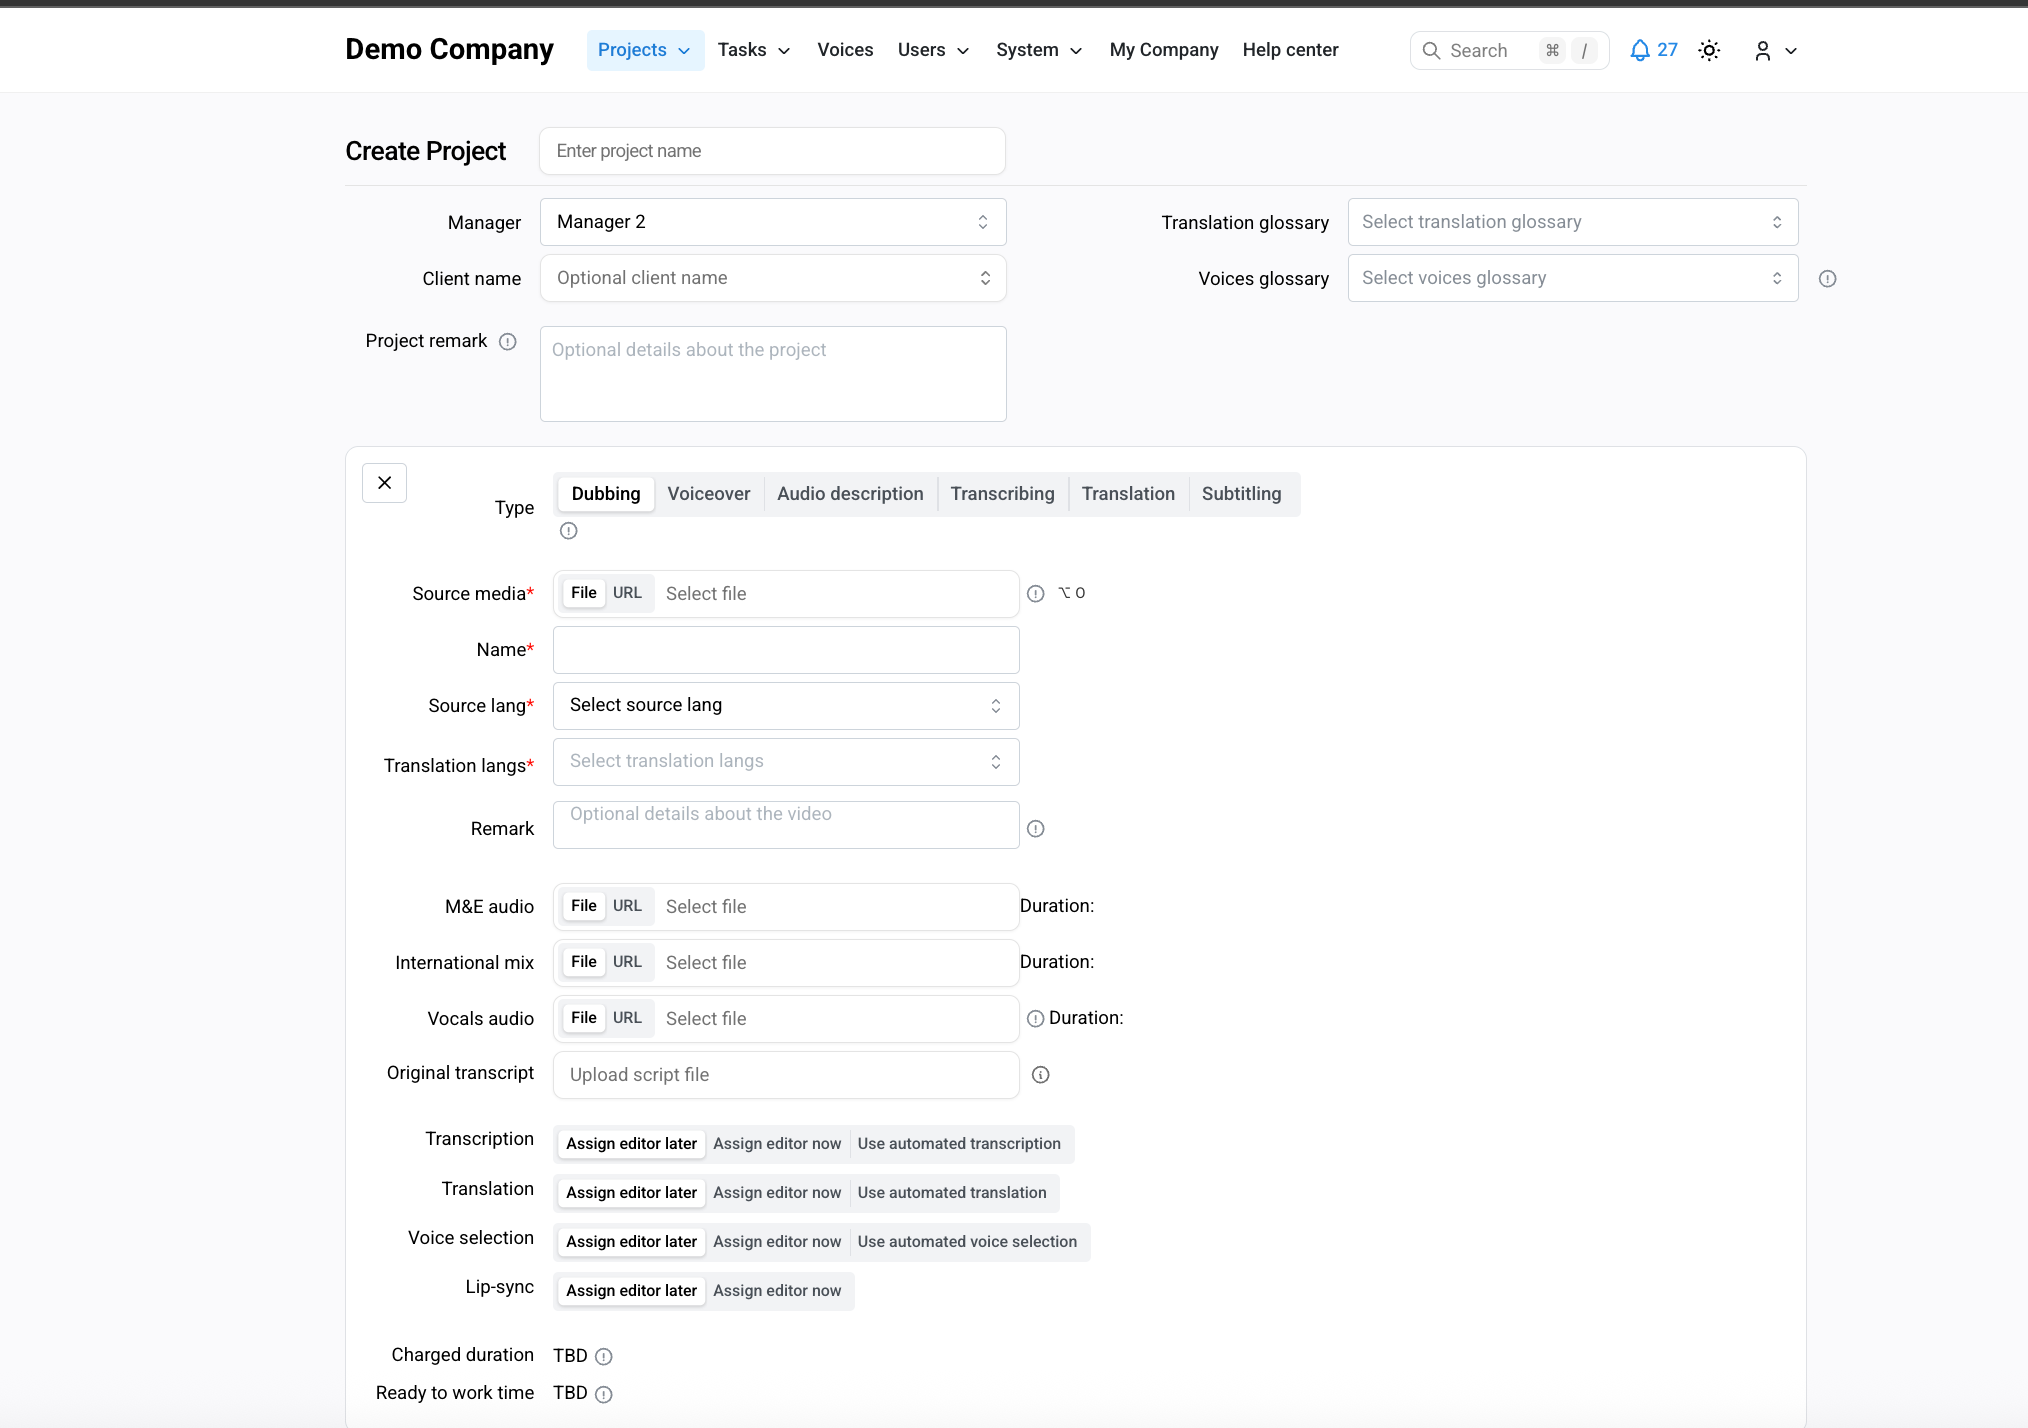
Task: Click Select file for Source media
Action: tap(706, 594)
